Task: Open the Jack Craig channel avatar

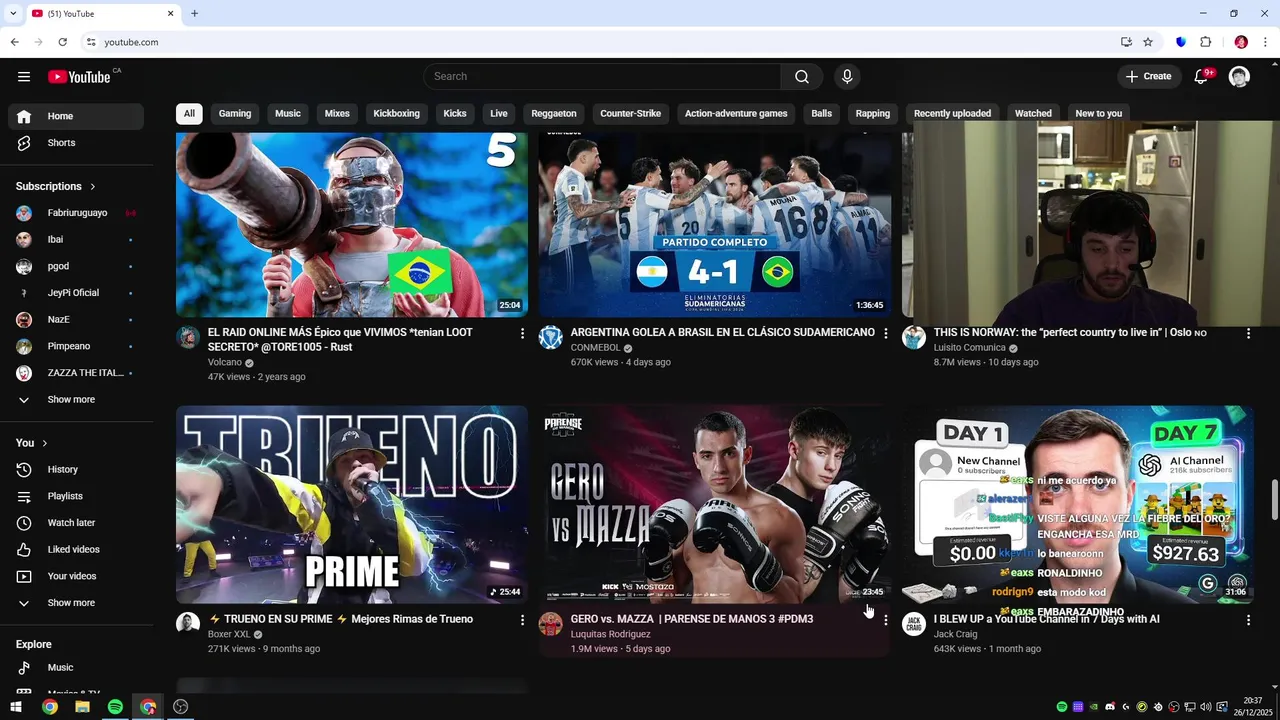Action: click(x=914, y=624)
